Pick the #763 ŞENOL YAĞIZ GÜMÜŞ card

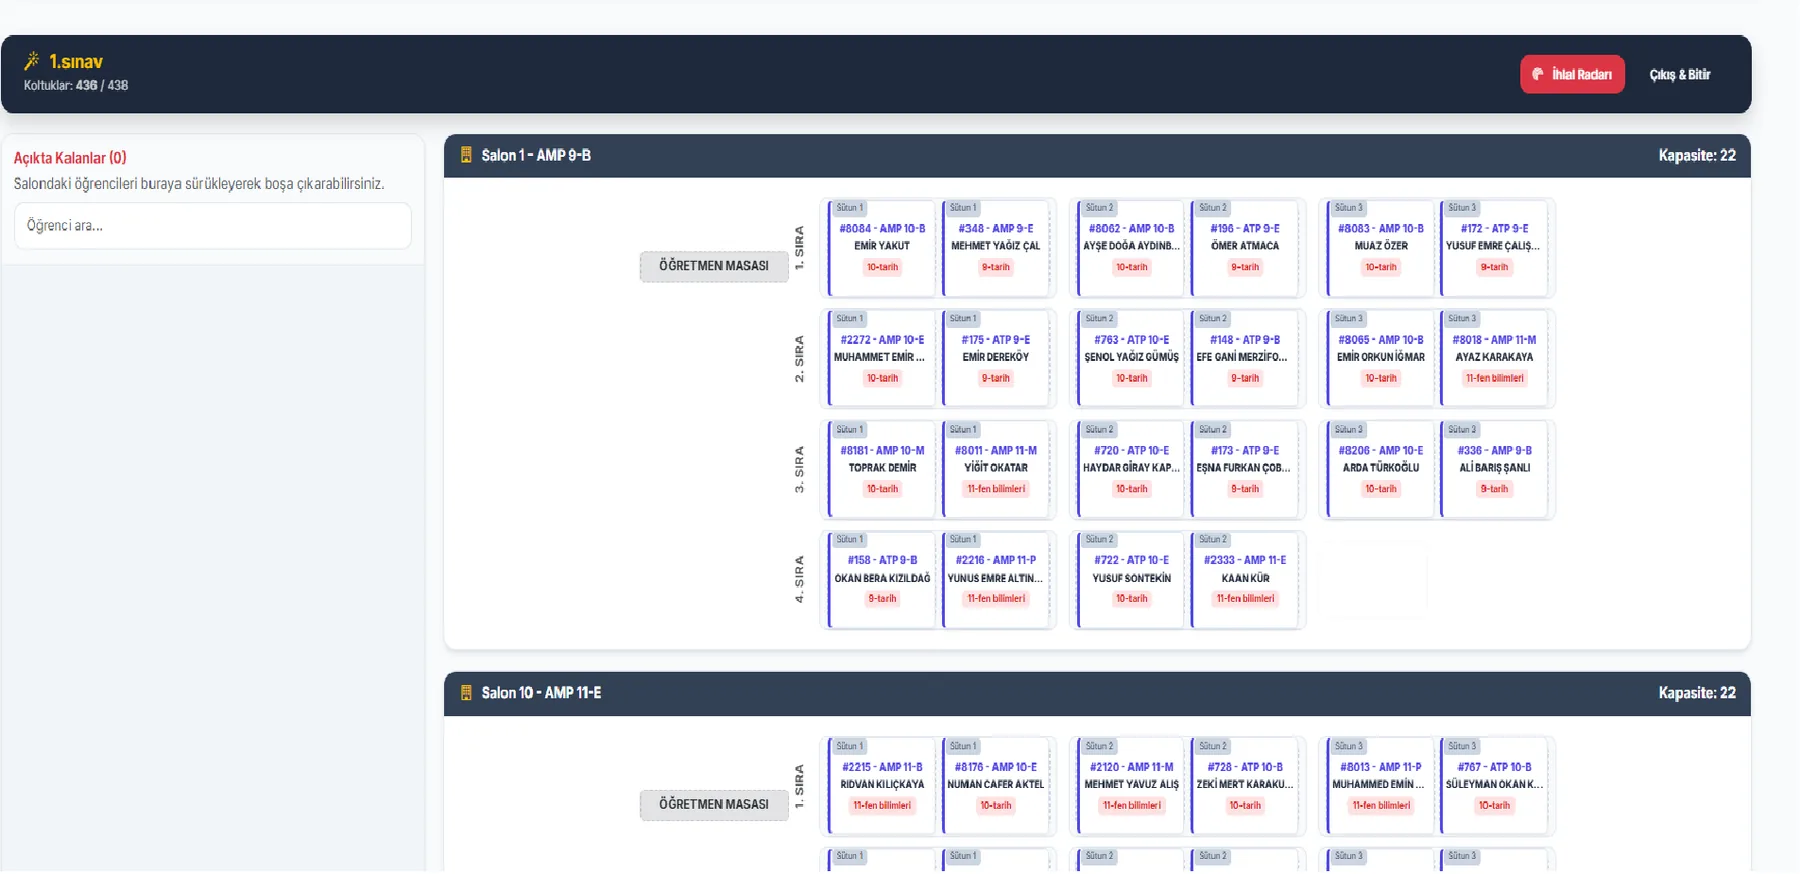coord(1132,359)
